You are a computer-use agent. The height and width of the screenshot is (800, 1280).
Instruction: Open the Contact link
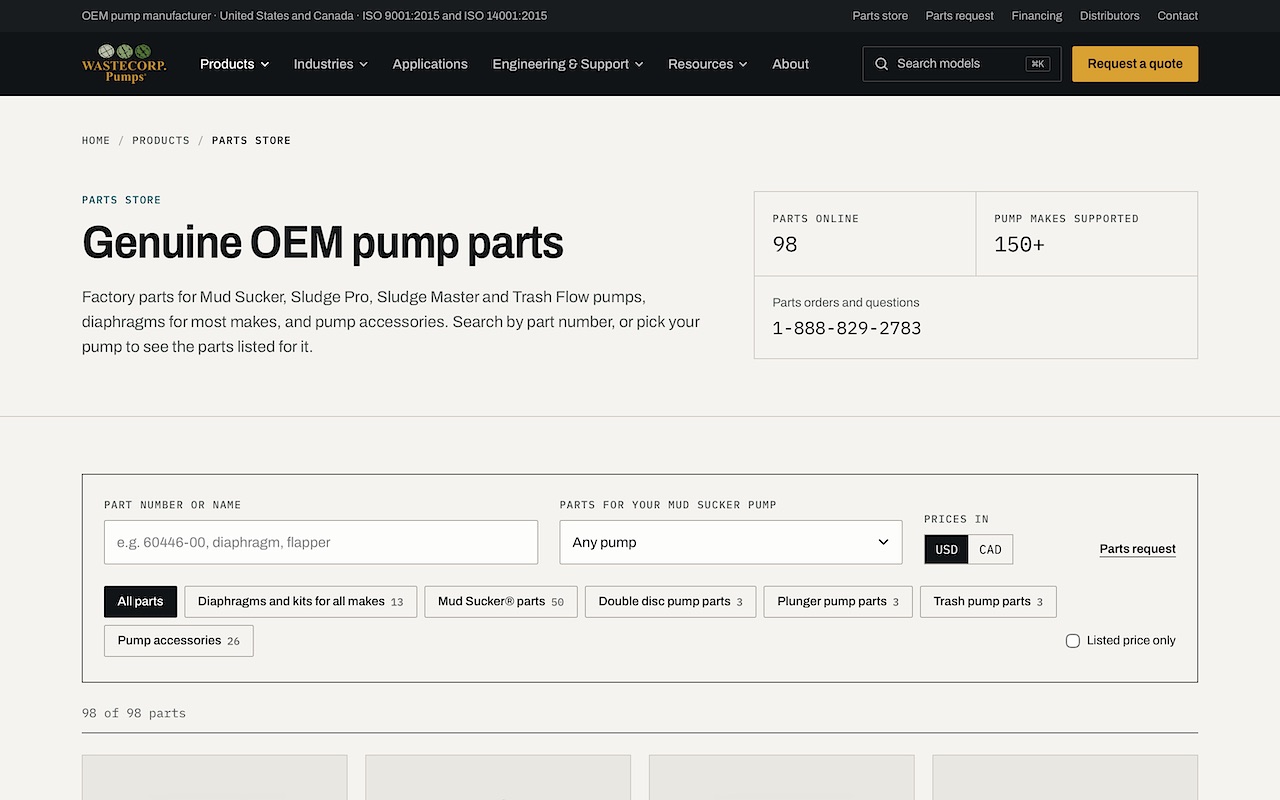click(1178, 16)
